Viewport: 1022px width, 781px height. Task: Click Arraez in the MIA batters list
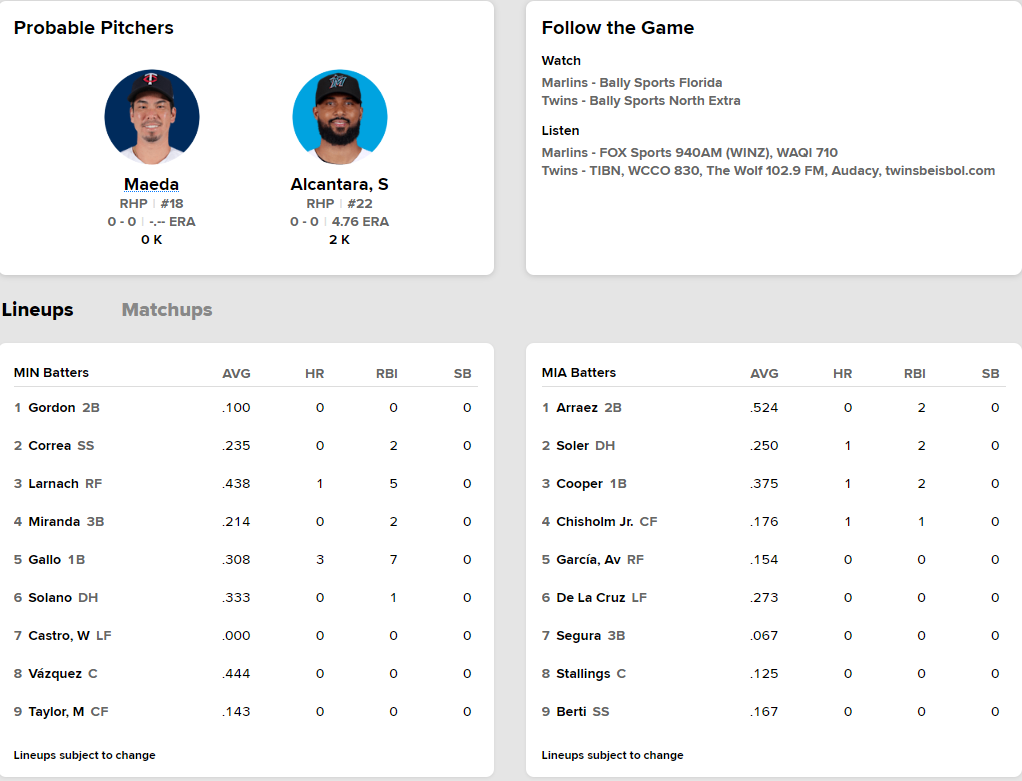[577, 408]
